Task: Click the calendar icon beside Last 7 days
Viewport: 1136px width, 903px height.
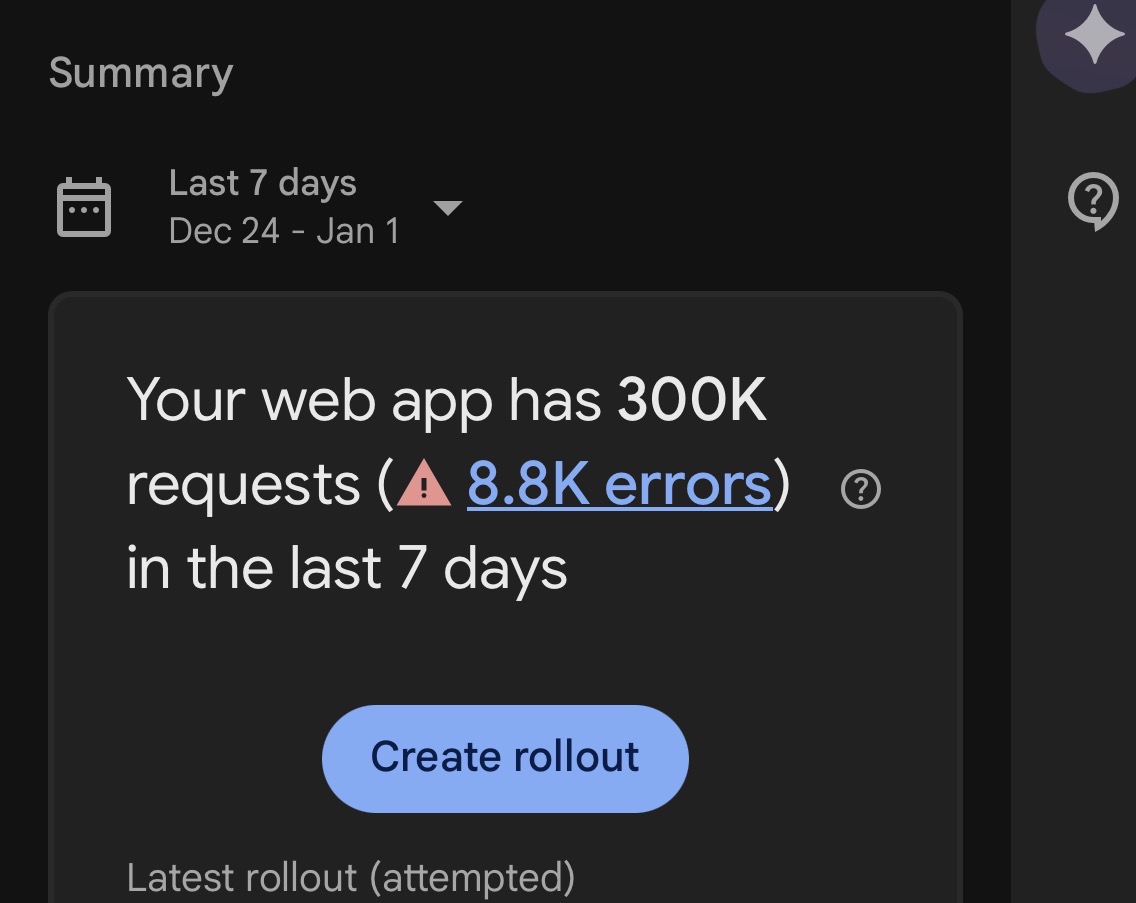Action: [84, 207]
